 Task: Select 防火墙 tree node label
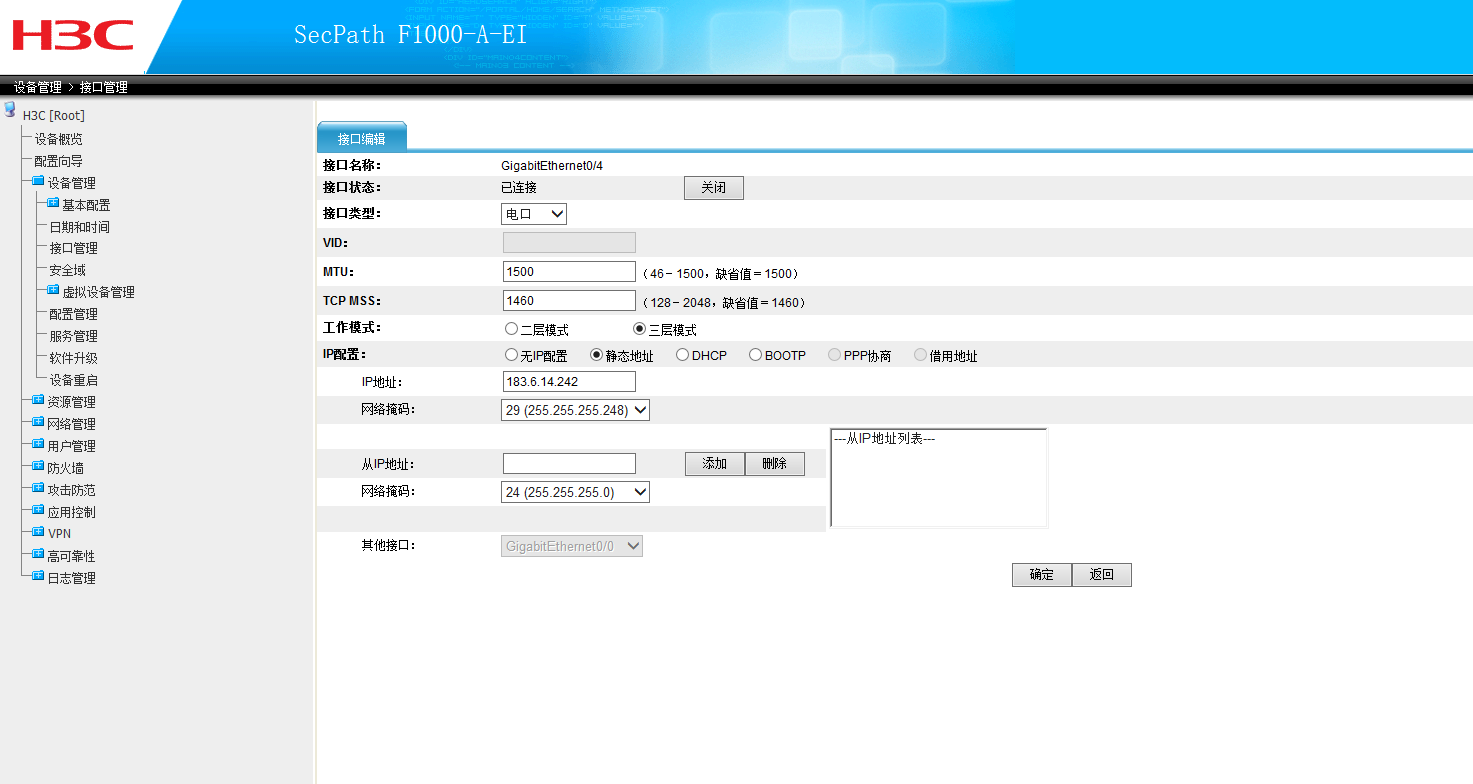(x=66, y=468)
